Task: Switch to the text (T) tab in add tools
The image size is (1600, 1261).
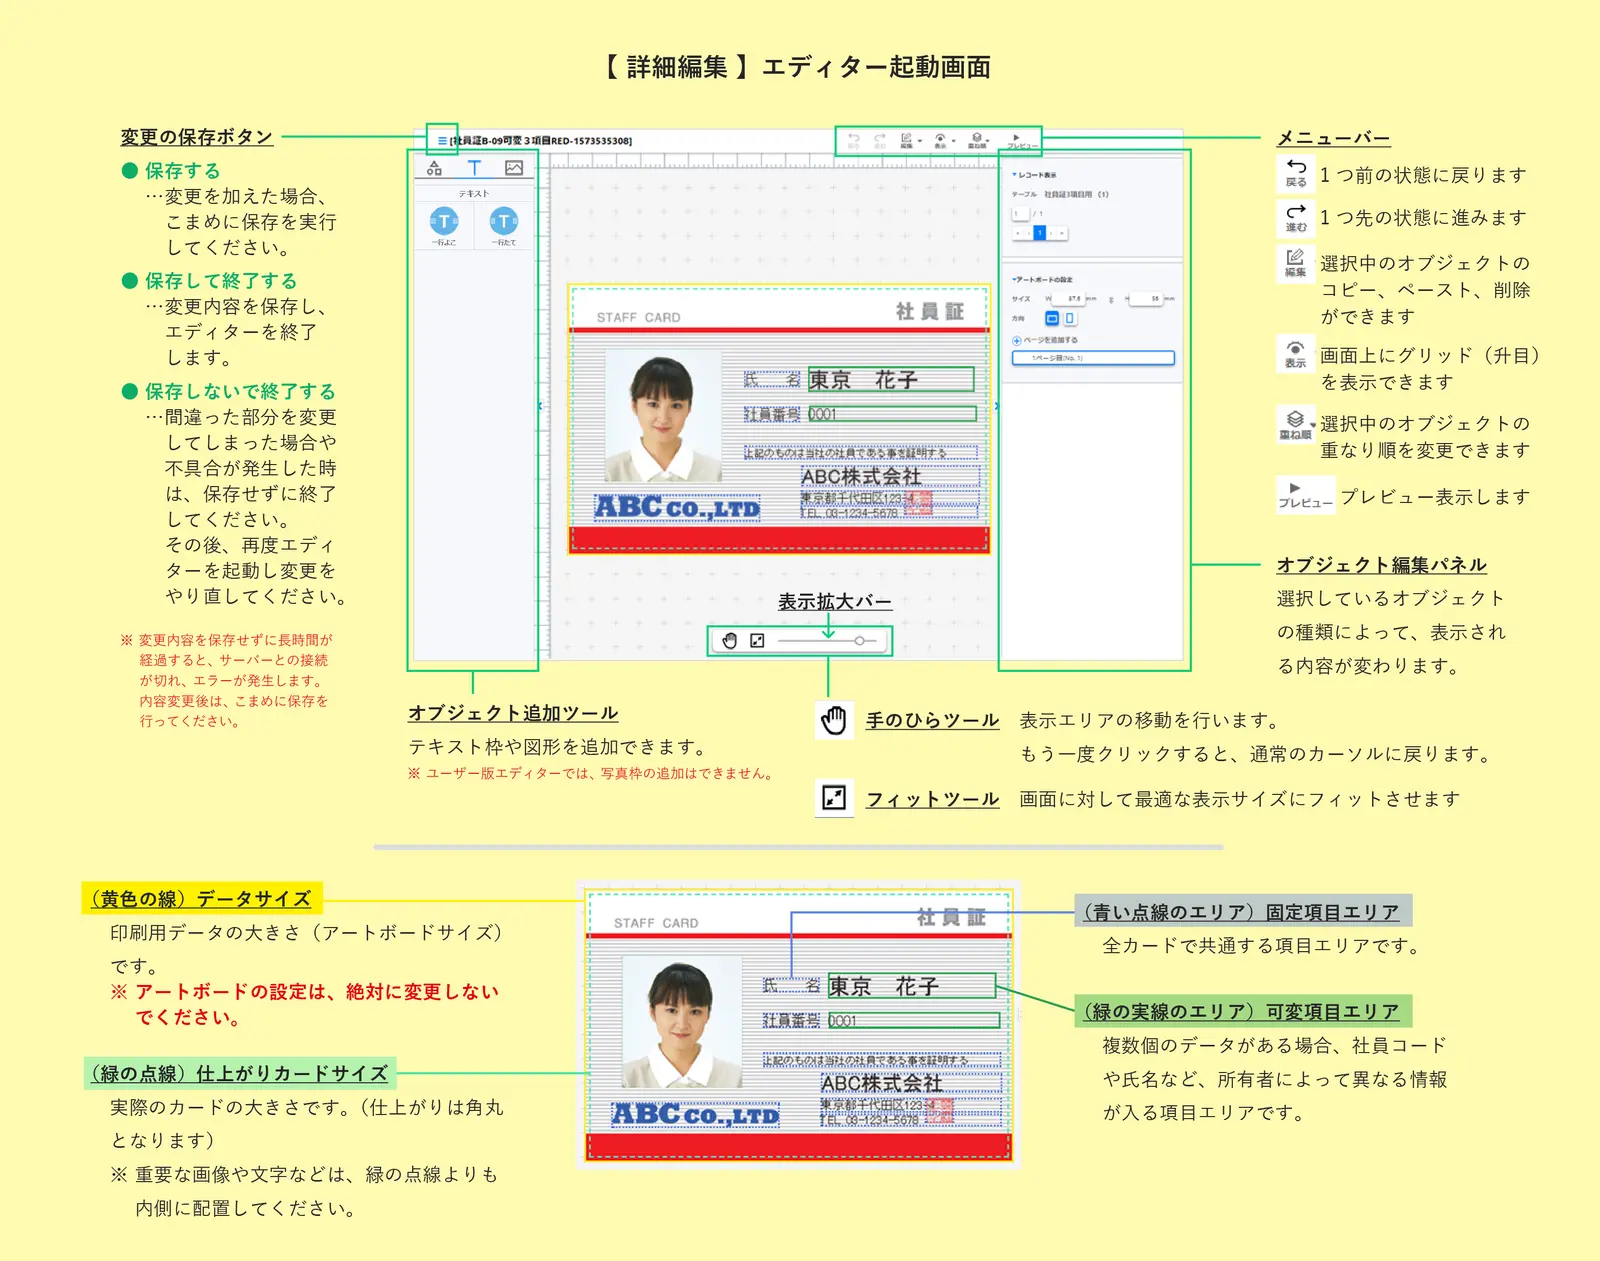Action: [x=474, y=168]
